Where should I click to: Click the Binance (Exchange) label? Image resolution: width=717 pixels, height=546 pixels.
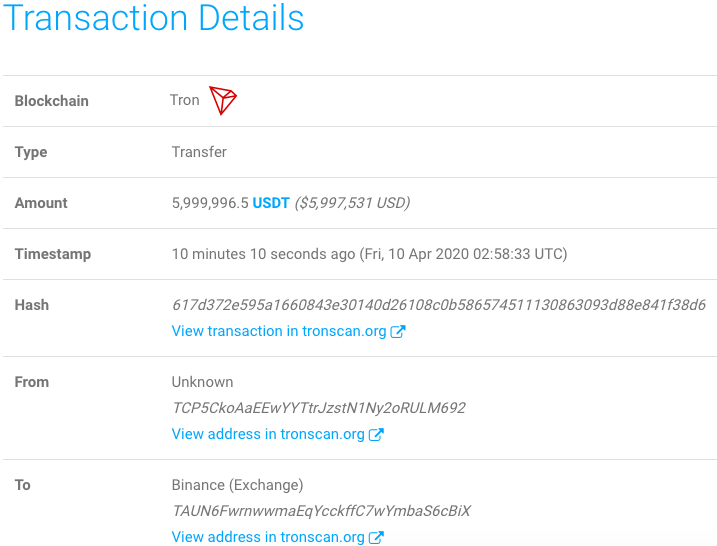click(237, 485)
